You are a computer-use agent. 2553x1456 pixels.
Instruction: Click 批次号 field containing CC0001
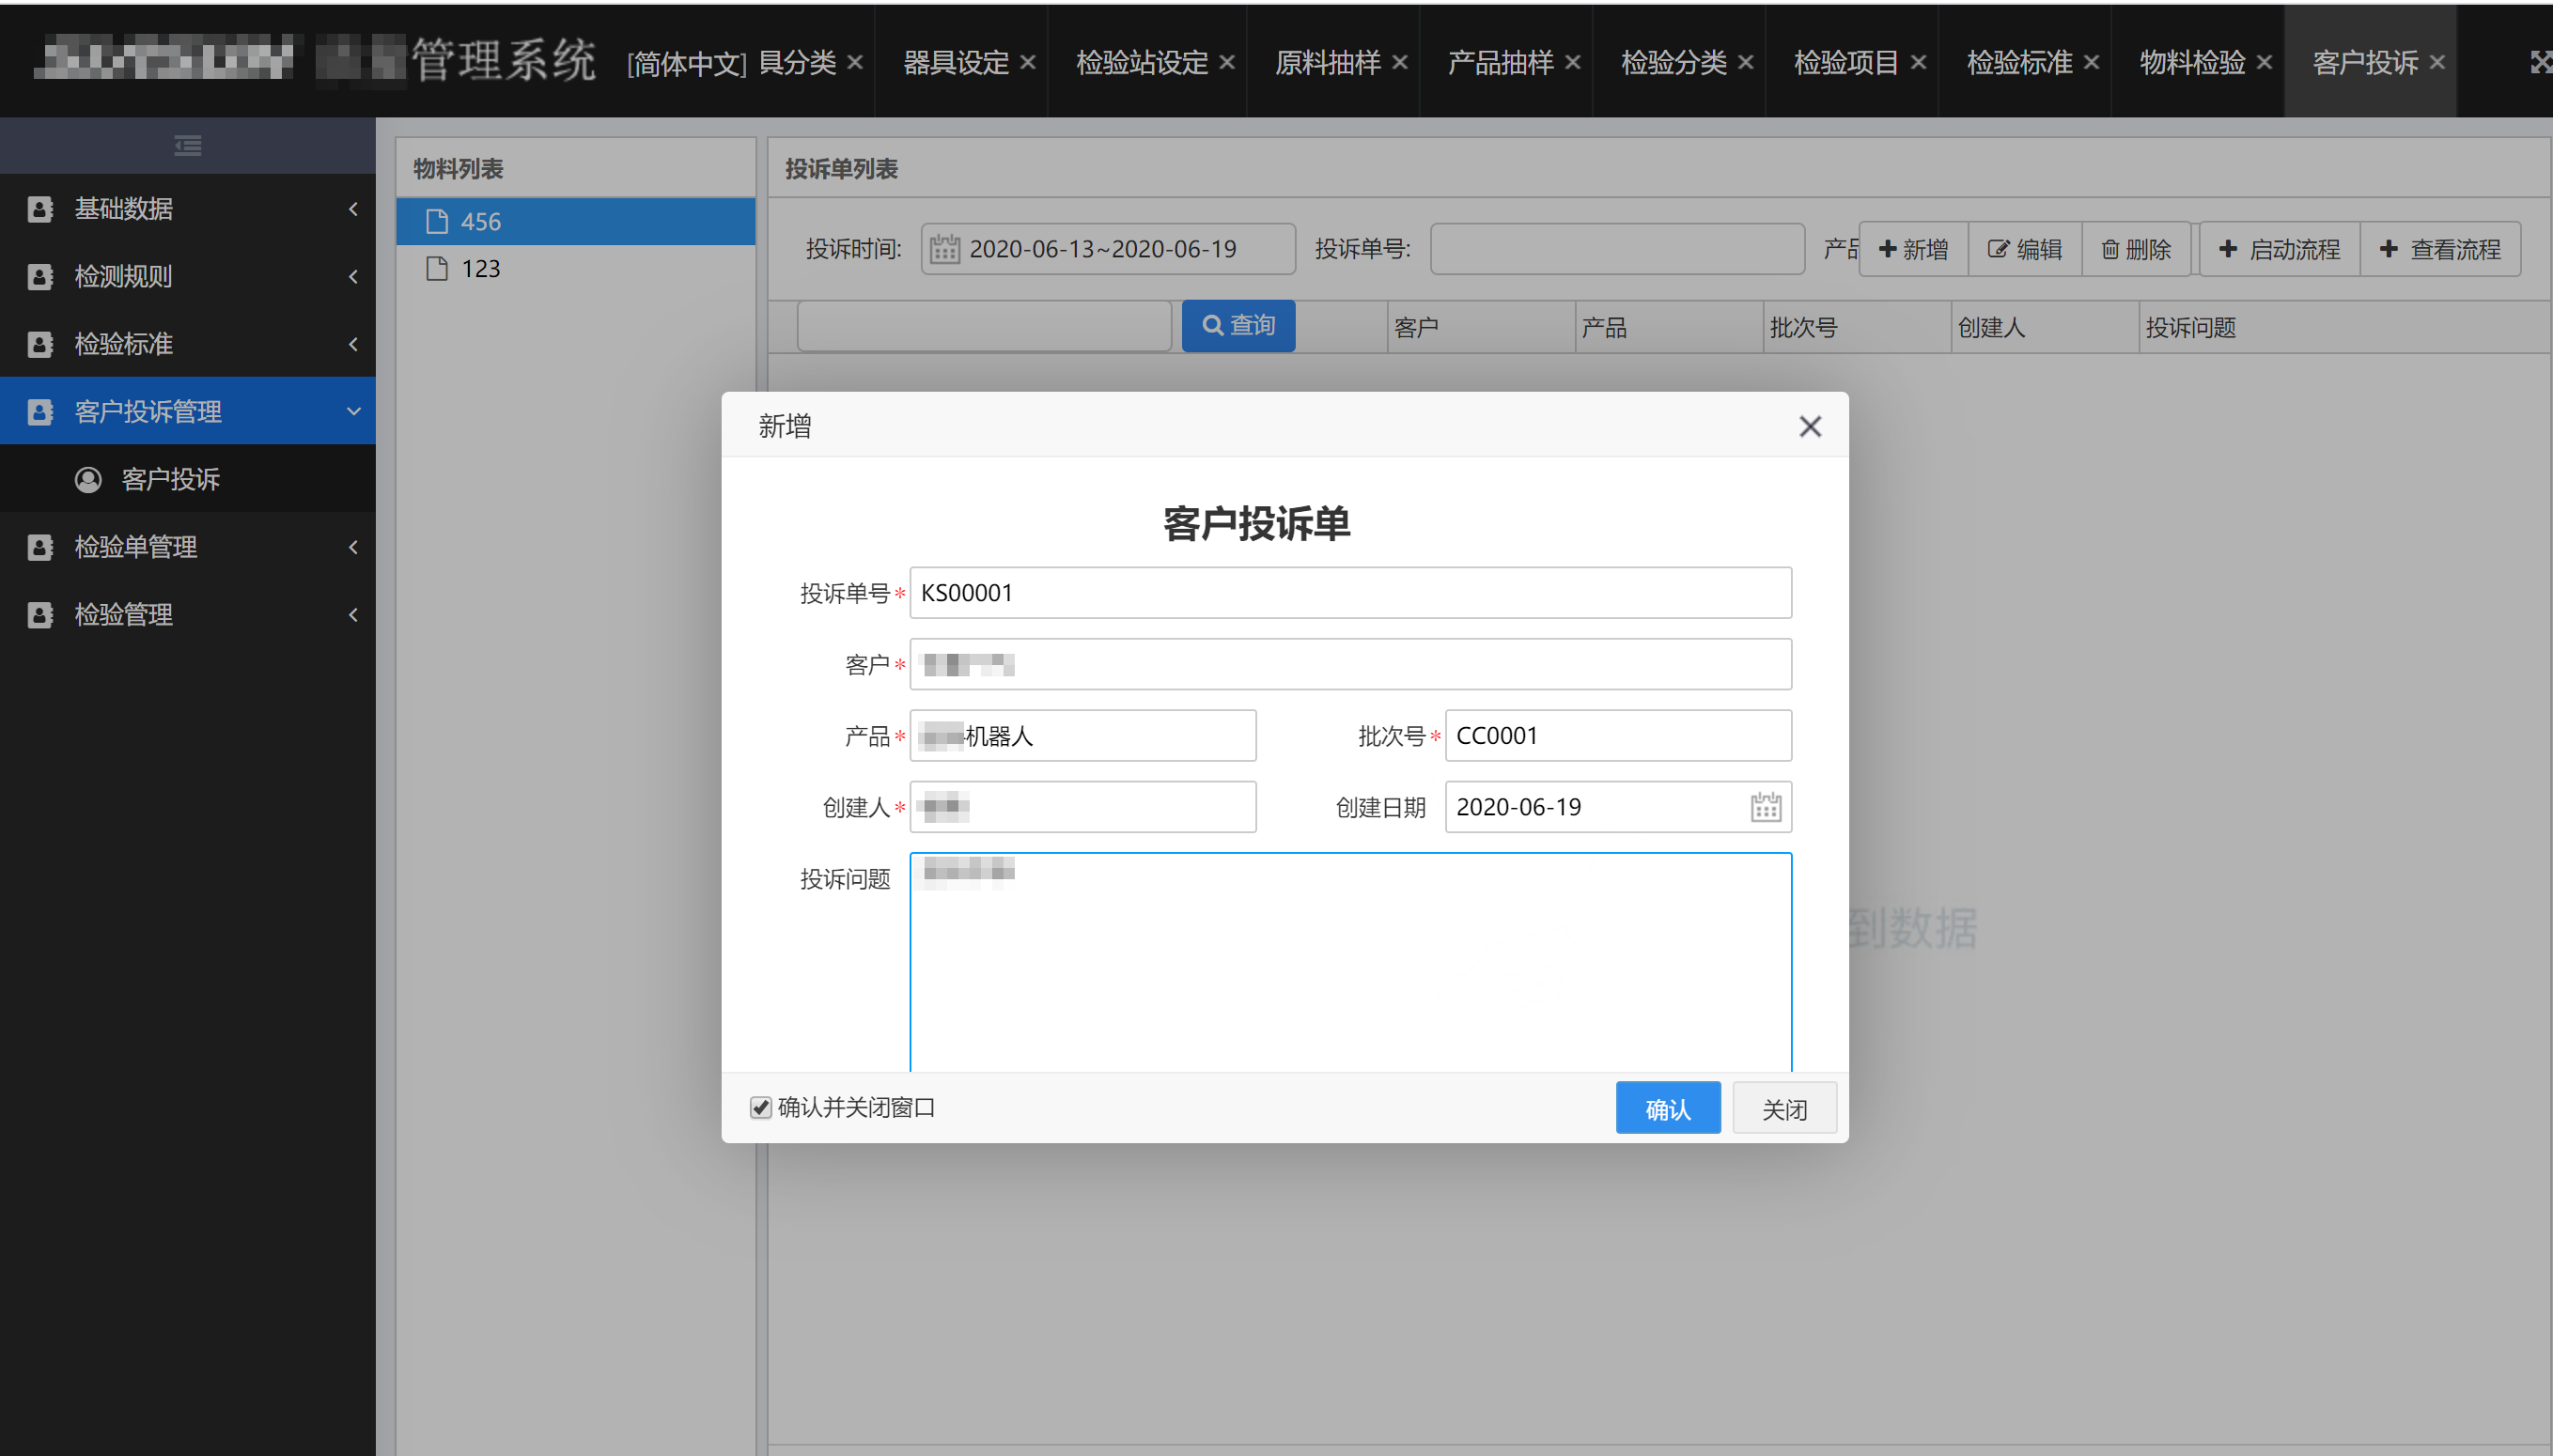[1618, 736]
